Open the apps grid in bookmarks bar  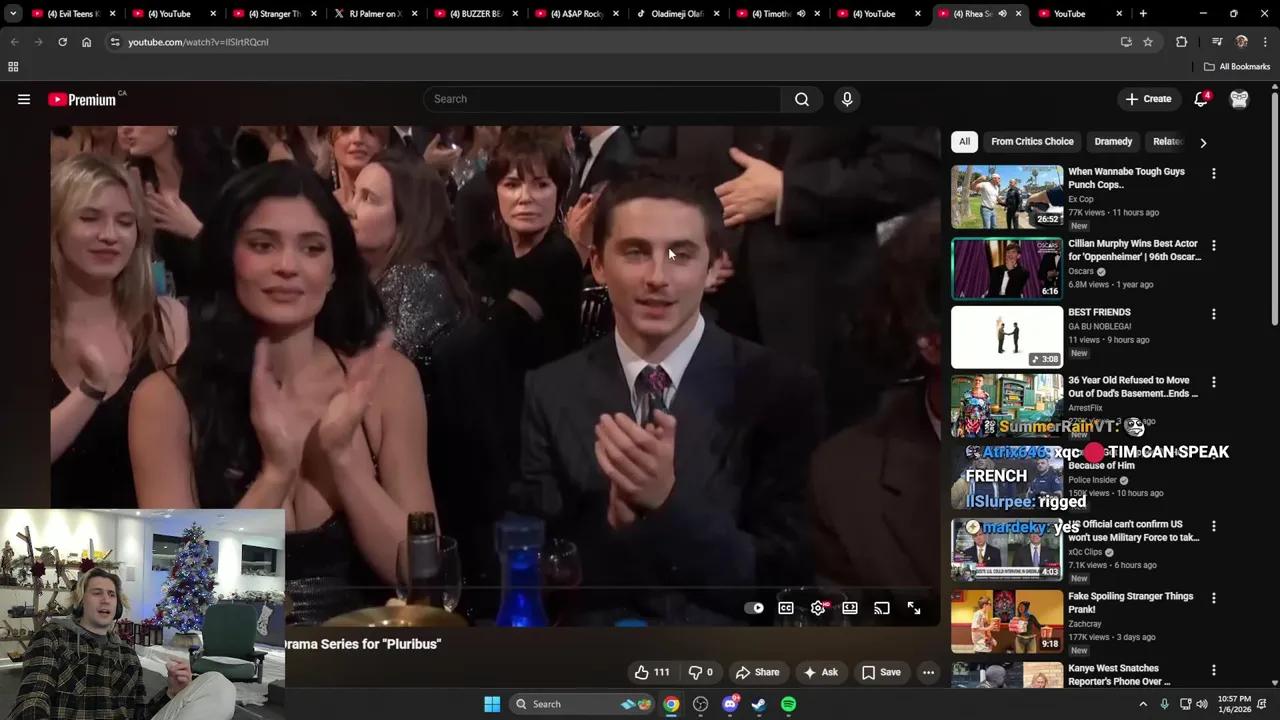pyautogui.click(x=13, y=67)
